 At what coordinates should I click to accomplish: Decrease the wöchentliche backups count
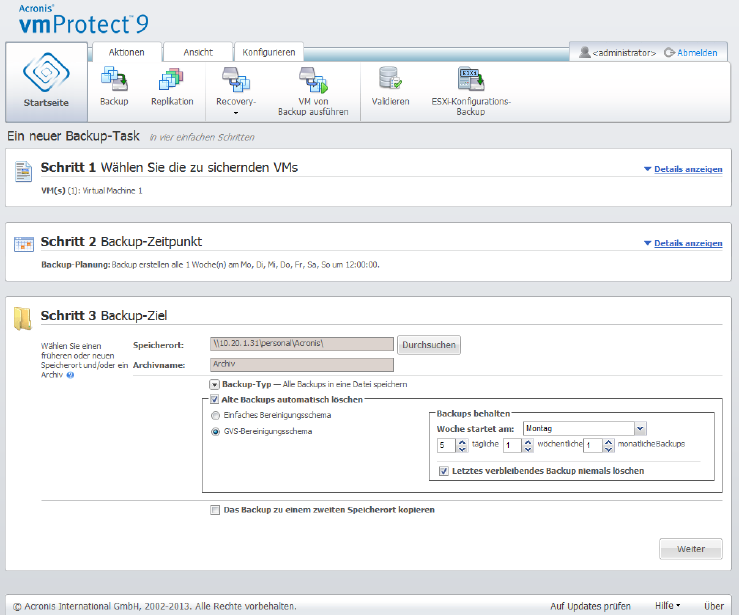coord(528,449)
